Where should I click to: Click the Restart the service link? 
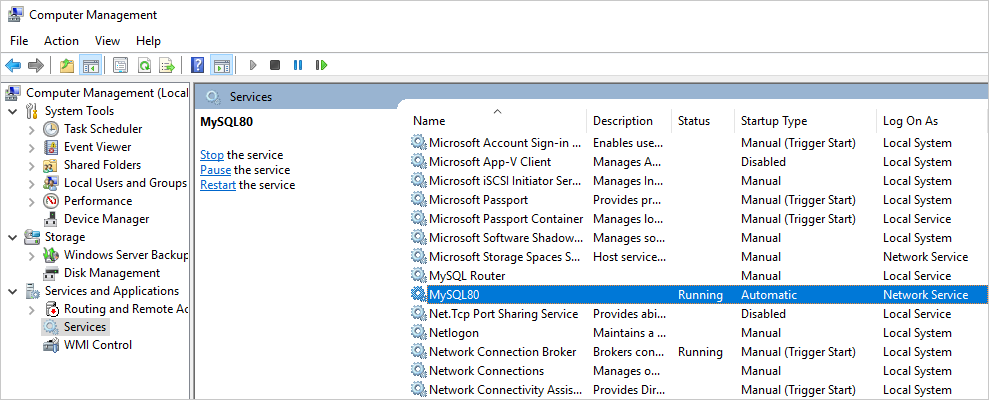tap(218, 185)
